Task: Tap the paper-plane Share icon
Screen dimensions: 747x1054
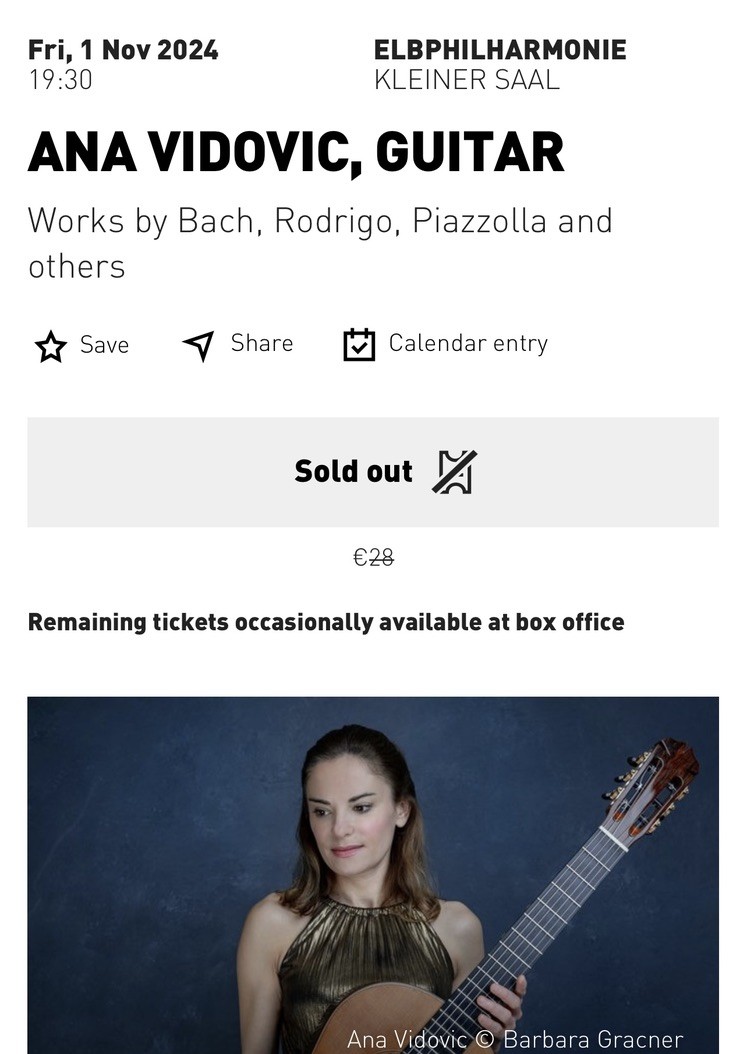Action: 199,346
